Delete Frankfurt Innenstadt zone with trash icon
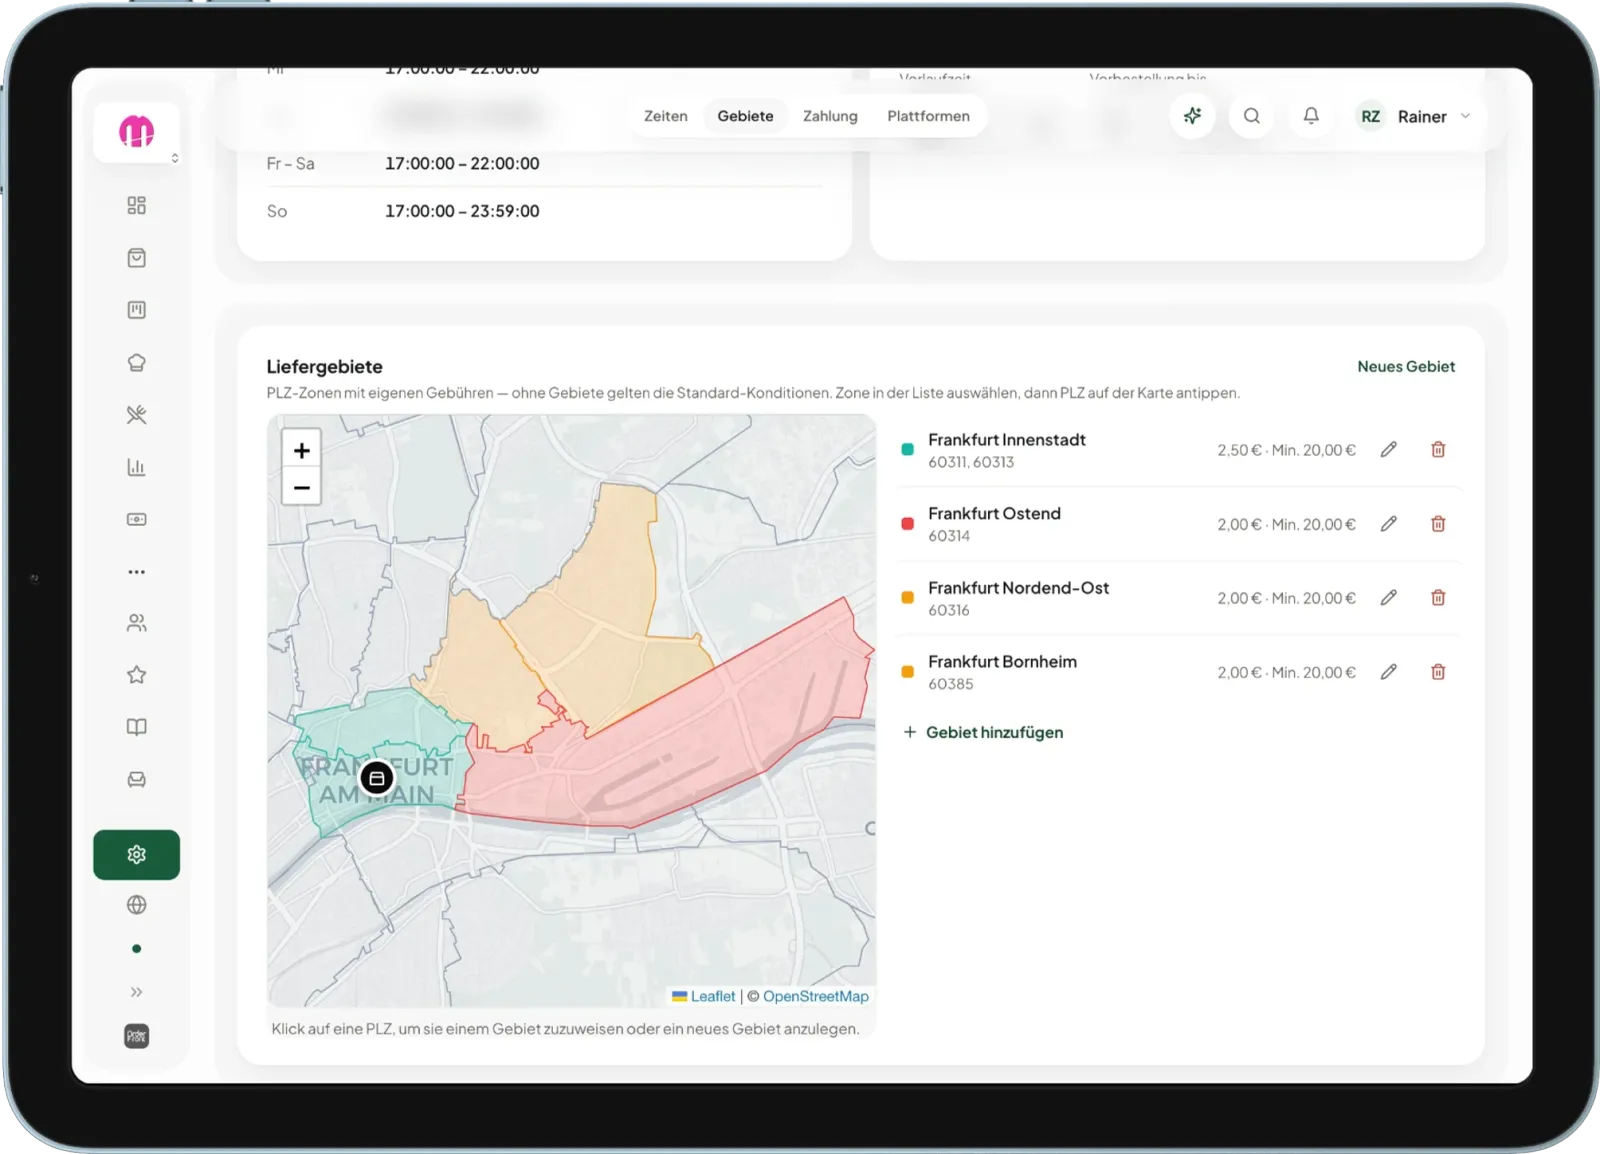Viewport: 1600px width, 1154px height. [1438, 450]
